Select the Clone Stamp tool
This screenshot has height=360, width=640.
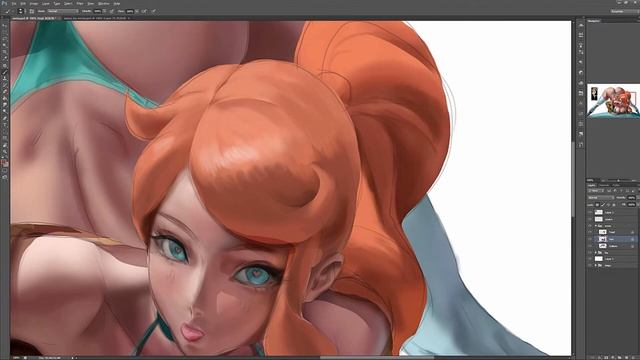pos(5,78)
